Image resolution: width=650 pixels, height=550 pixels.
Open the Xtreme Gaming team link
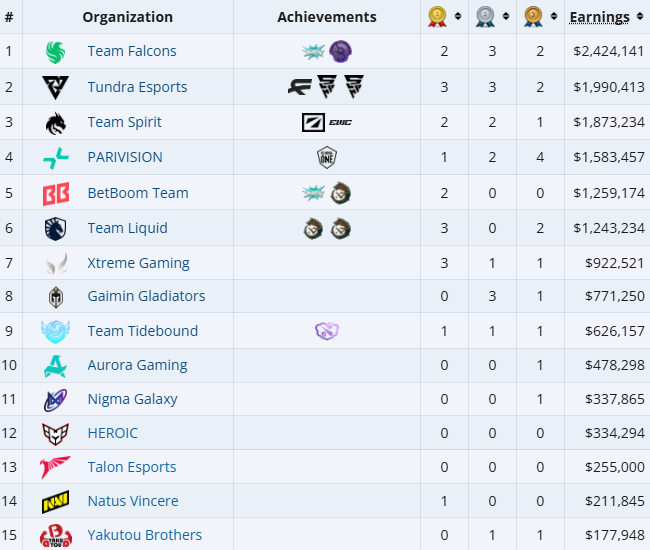138,263
